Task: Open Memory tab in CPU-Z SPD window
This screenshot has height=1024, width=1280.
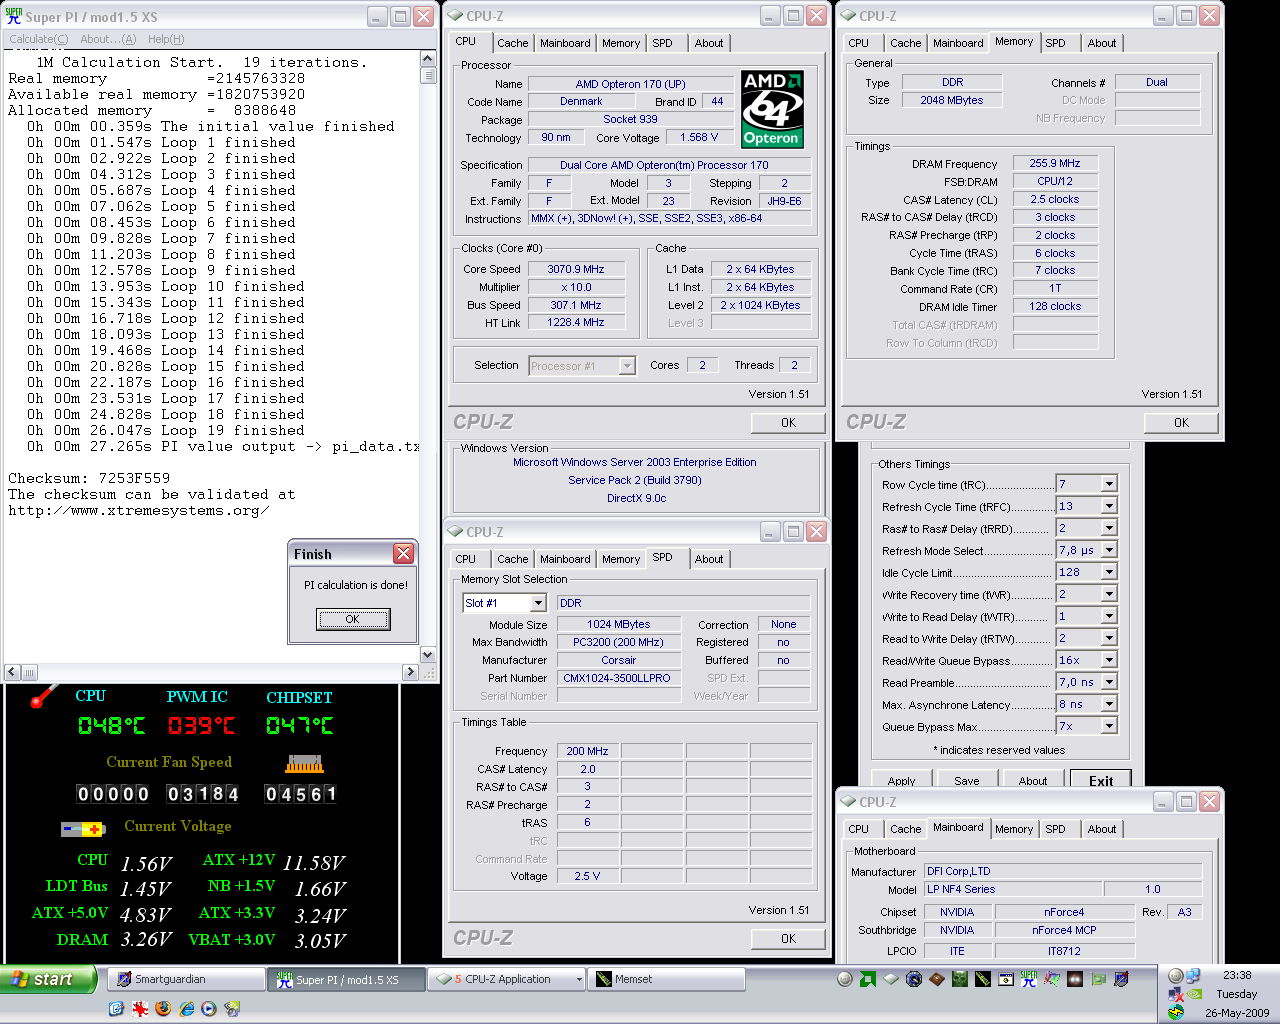Action: pos(620,559)
